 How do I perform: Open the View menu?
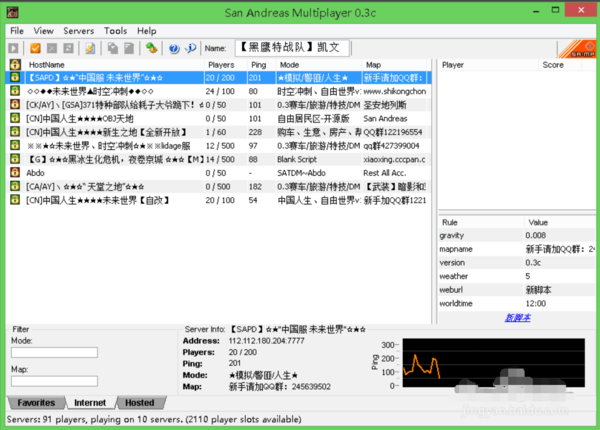click(43, 31)
